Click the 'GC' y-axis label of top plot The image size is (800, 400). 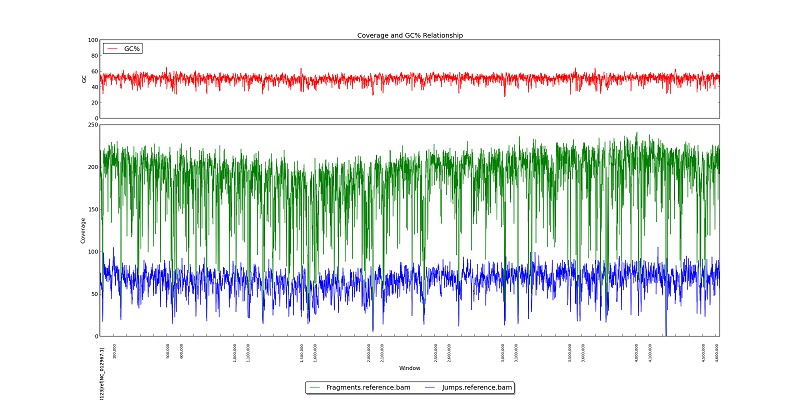[x=84, y=79]
